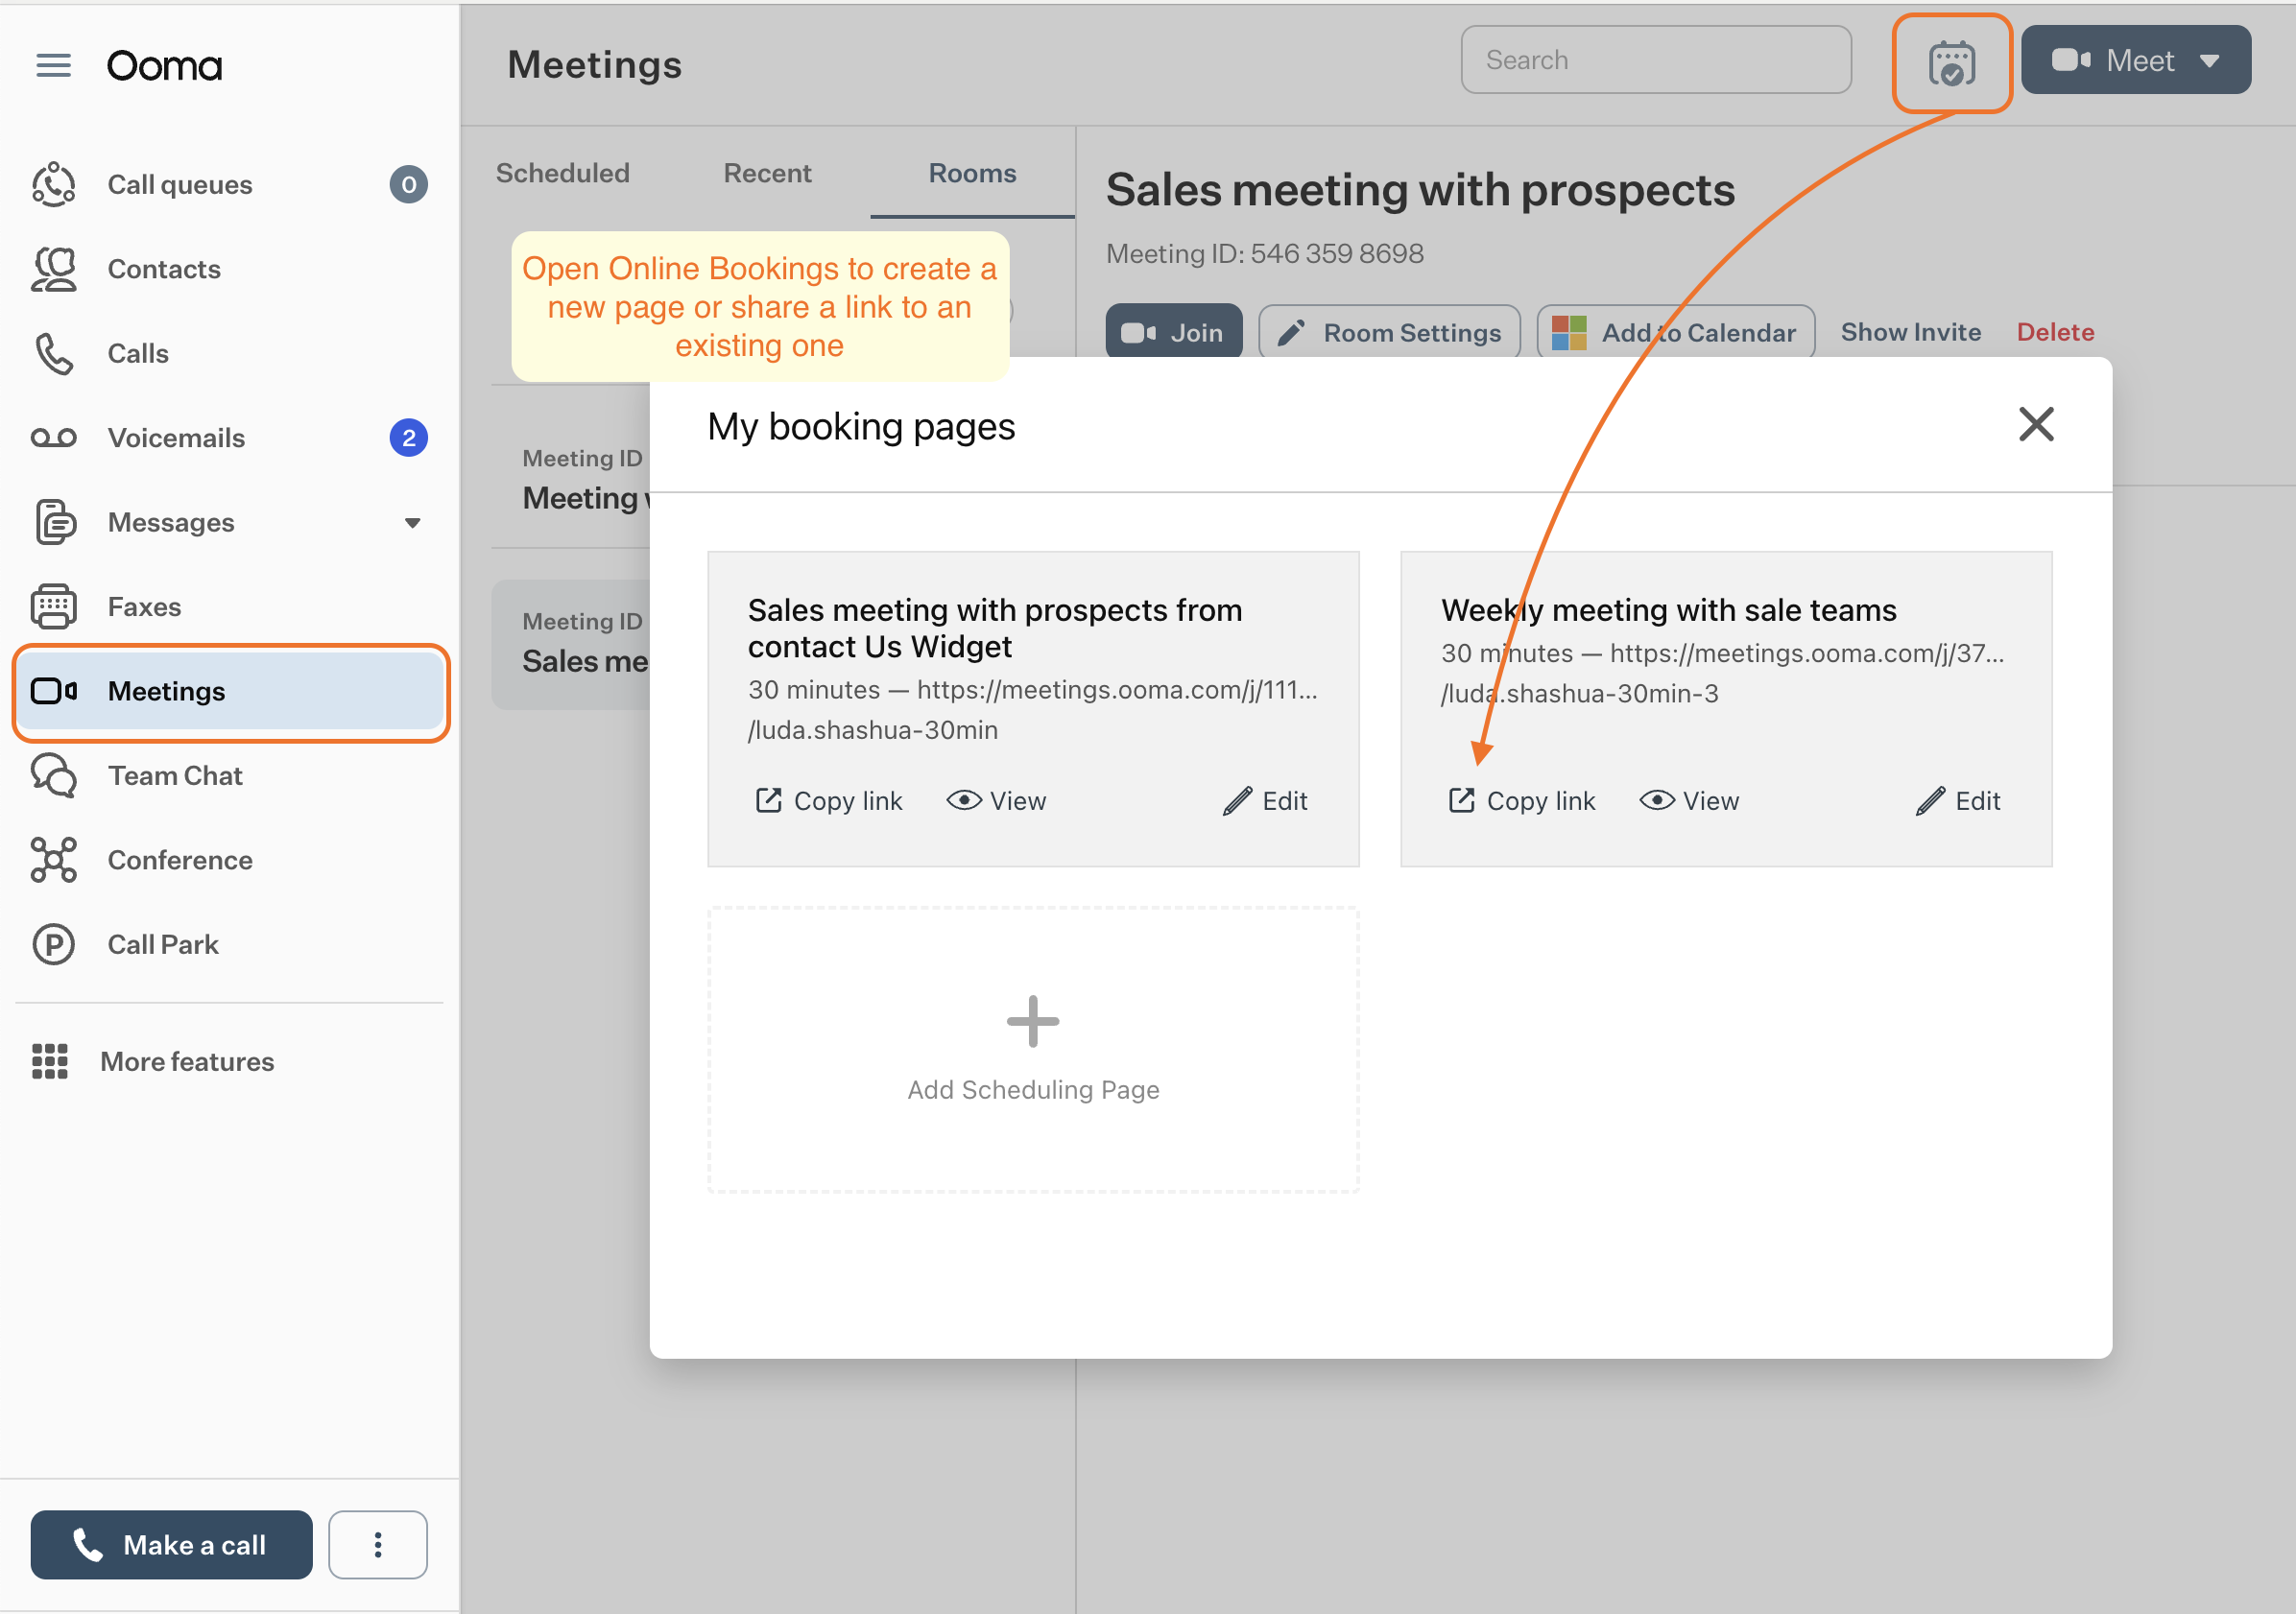
Task: Expand the Messages submenu arrow
Action: click(x=412, y=523)
